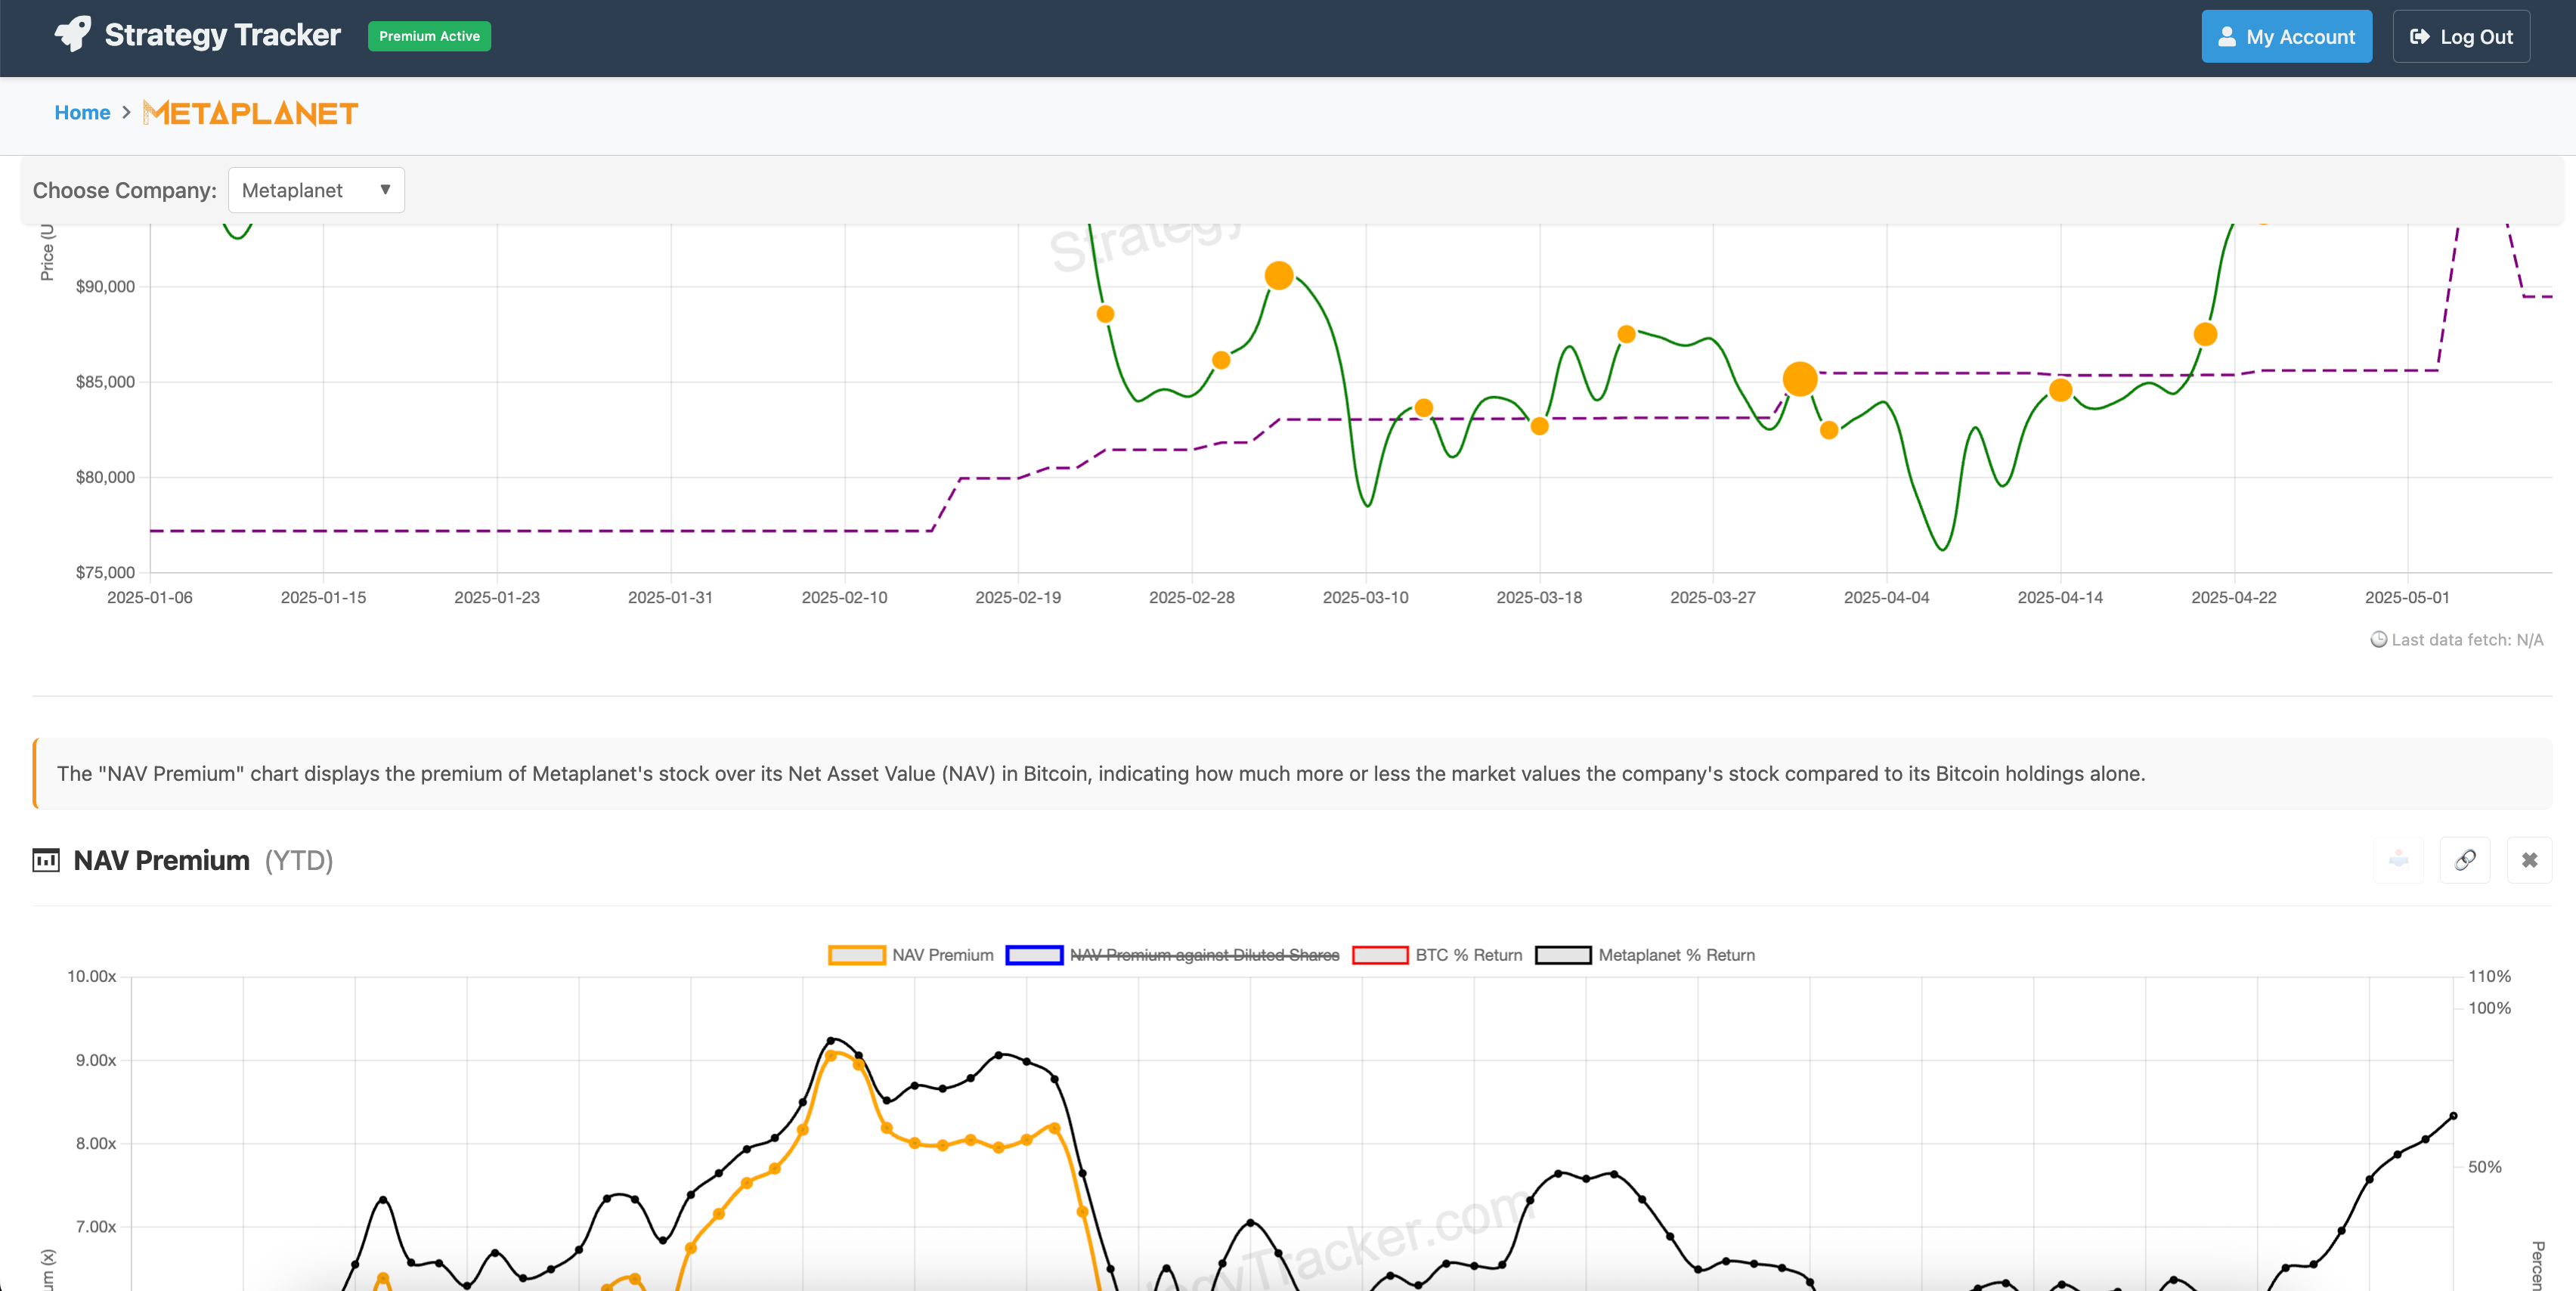Click the $75,000 y-axis label
The image size is (2576, 1291).
(105, 572)
